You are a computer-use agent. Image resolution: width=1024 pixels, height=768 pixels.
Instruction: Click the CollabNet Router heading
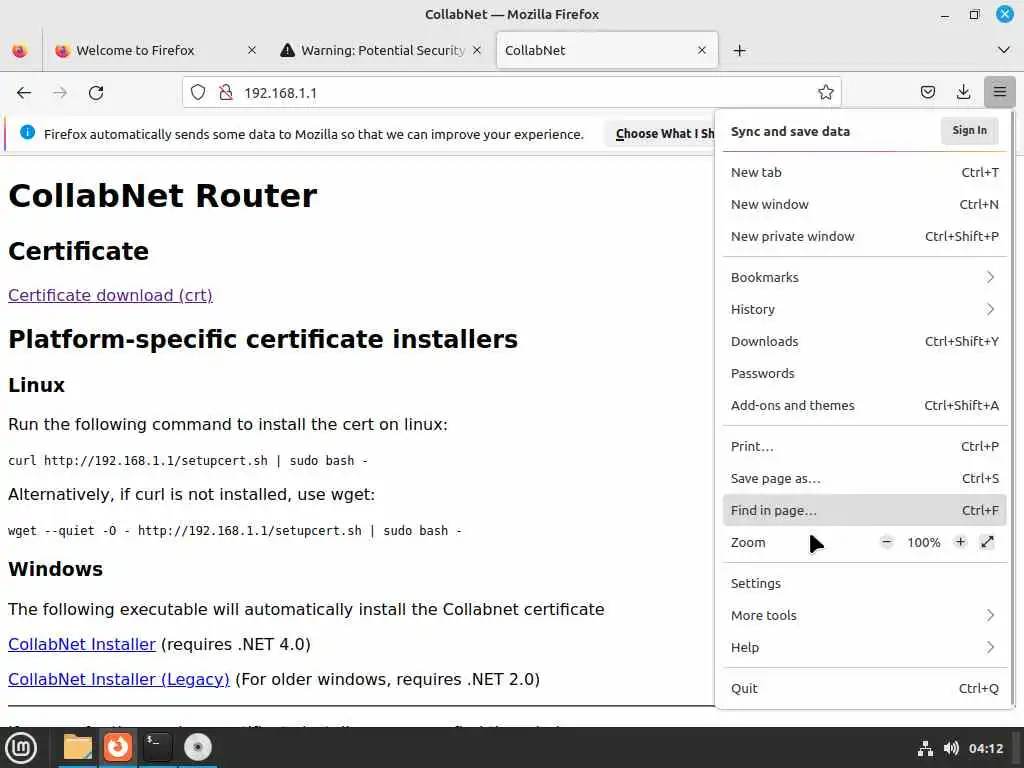coord(163,195)
